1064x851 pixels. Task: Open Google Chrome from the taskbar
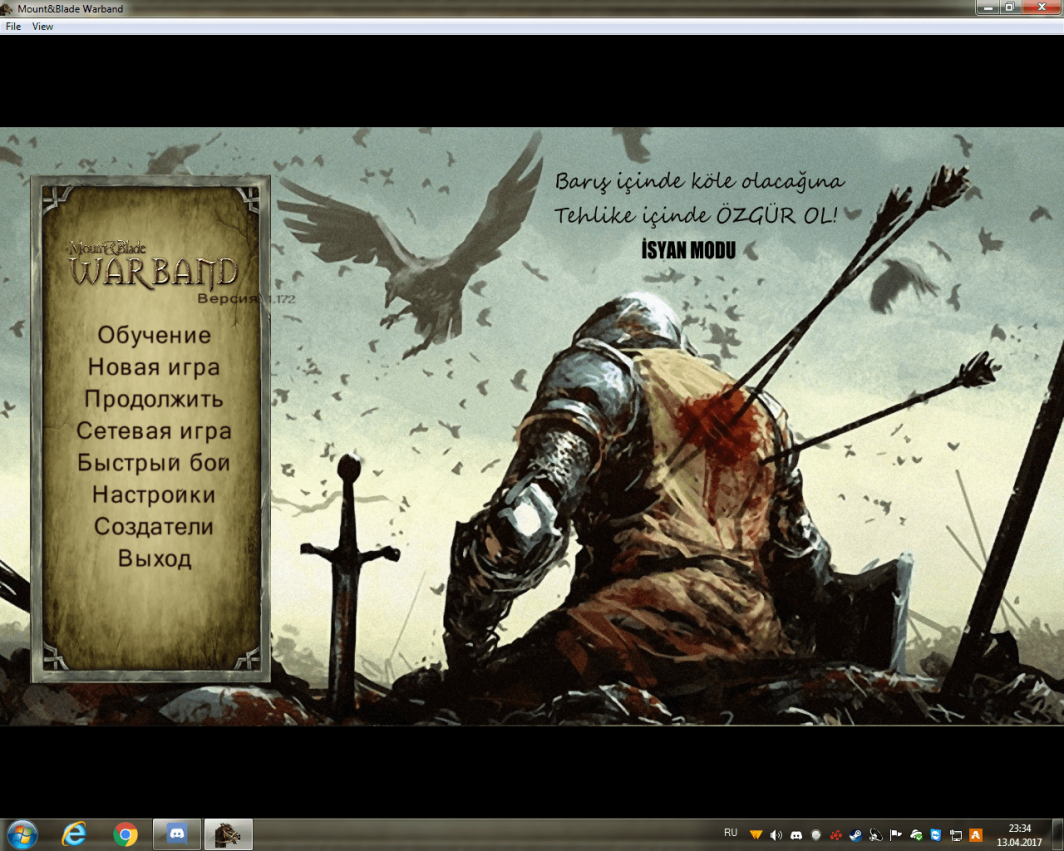tap(125, 834)
